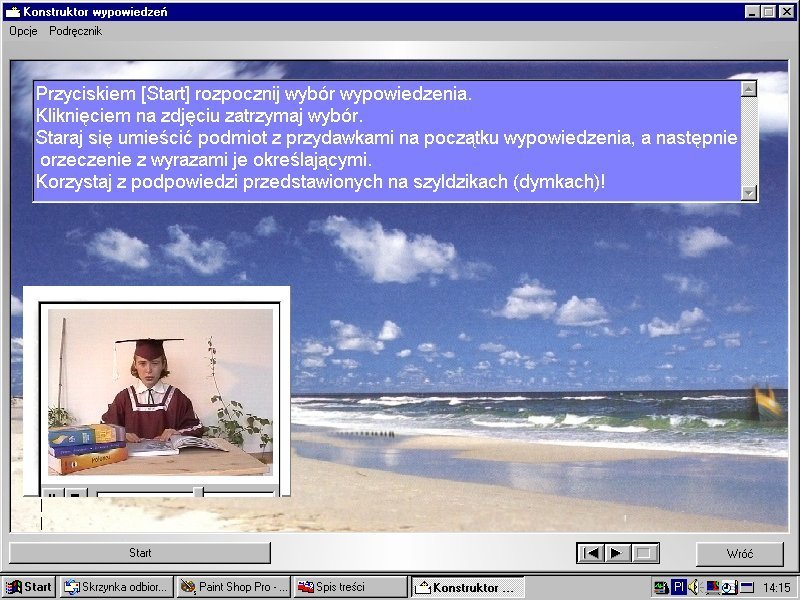Viewport: 800px width, 600px height.
Task: Switch to Spis treści taskbar window
Action: [350, 587]
